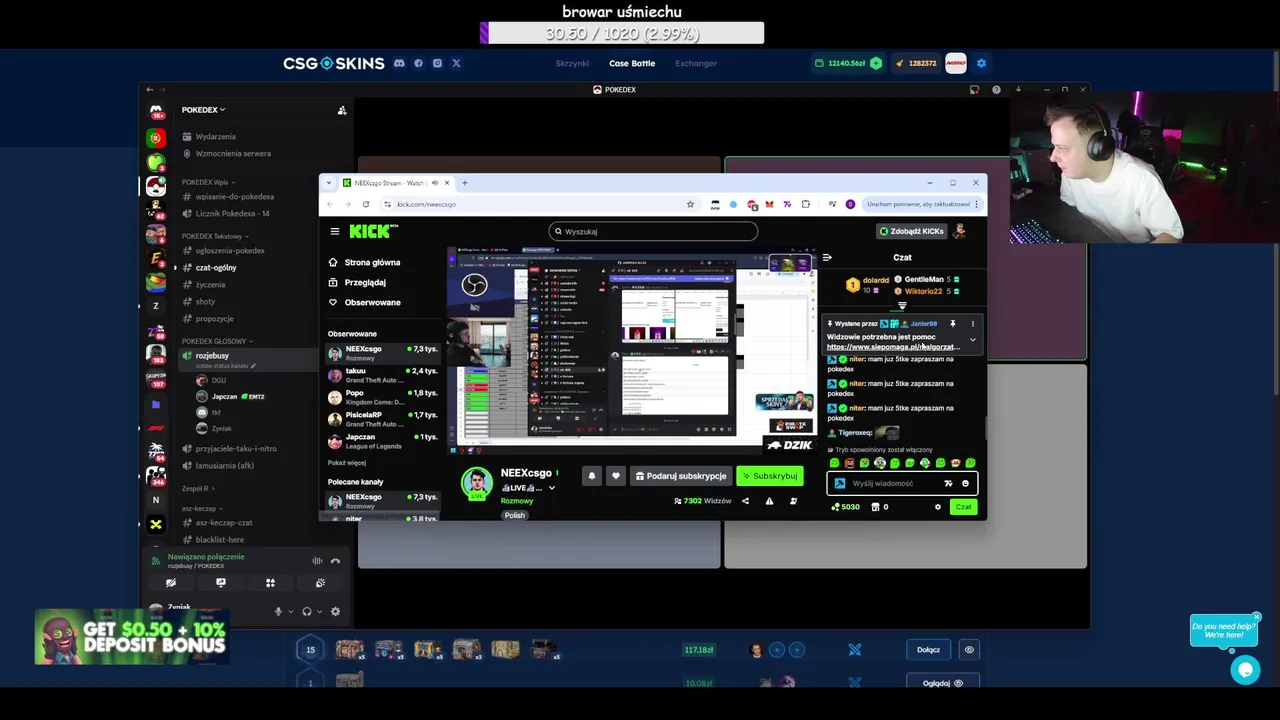The image size is (1280, 720).
Task: Click Discord share screen button
Action: (221, 583)
